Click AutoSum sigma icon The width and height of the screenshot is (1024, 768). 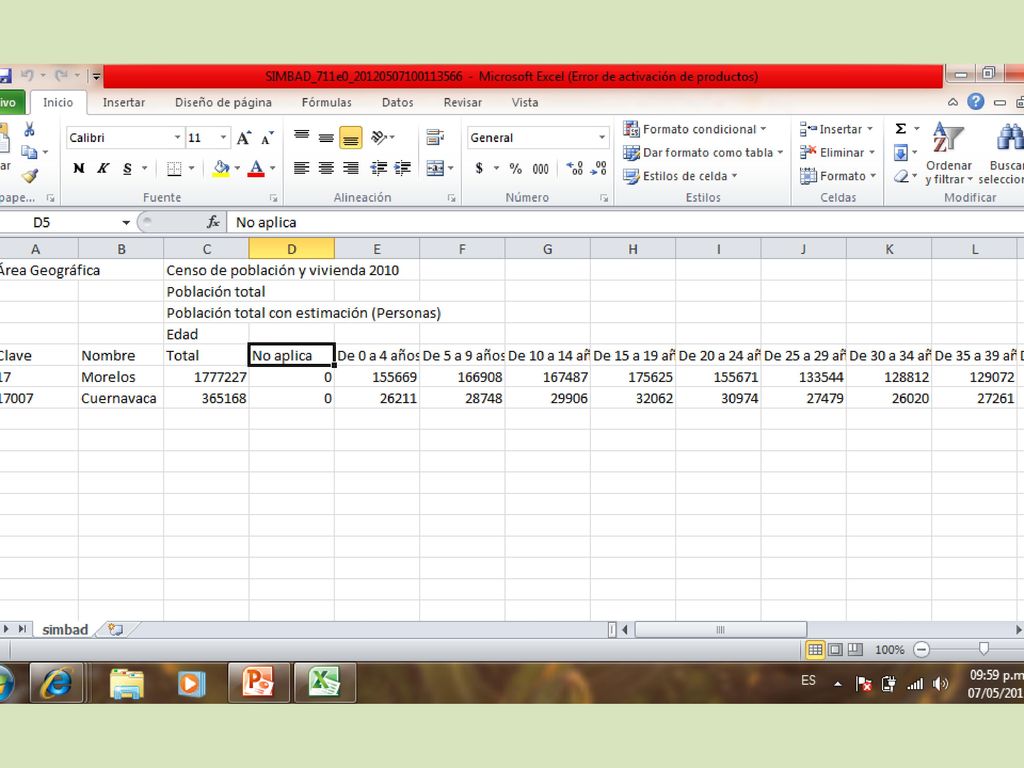click(x=901, y=129)
